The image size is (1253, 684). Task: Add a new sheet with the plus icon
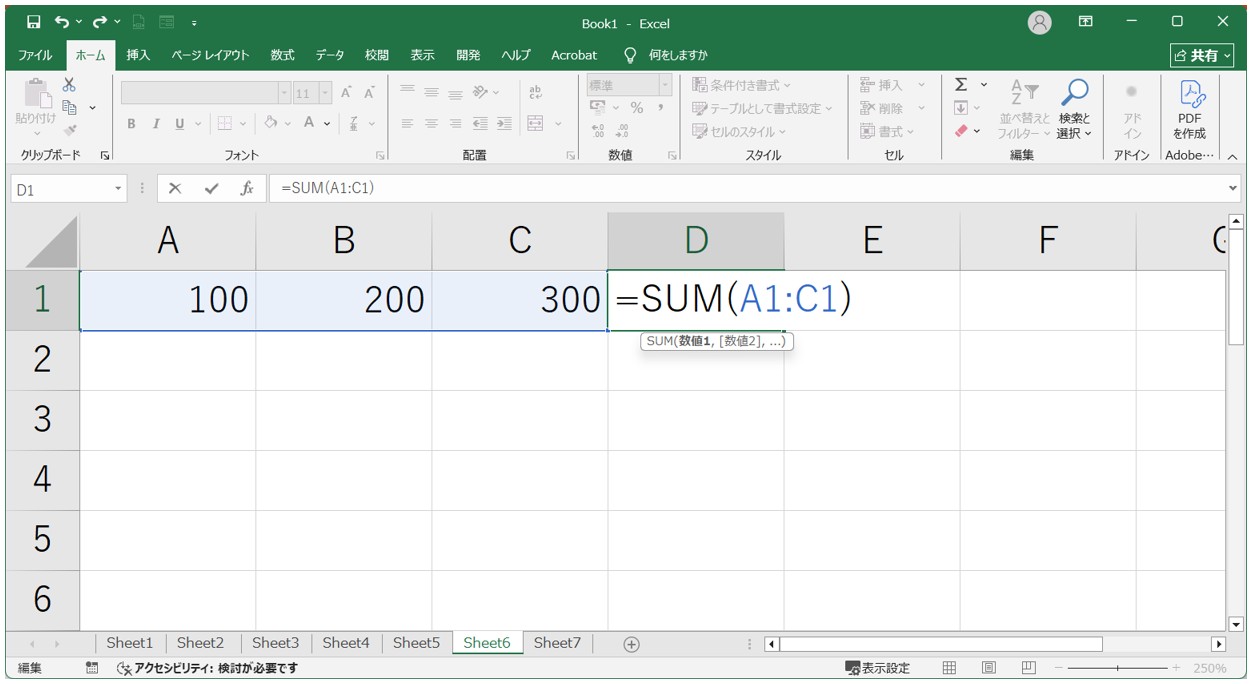coord(631,644)
